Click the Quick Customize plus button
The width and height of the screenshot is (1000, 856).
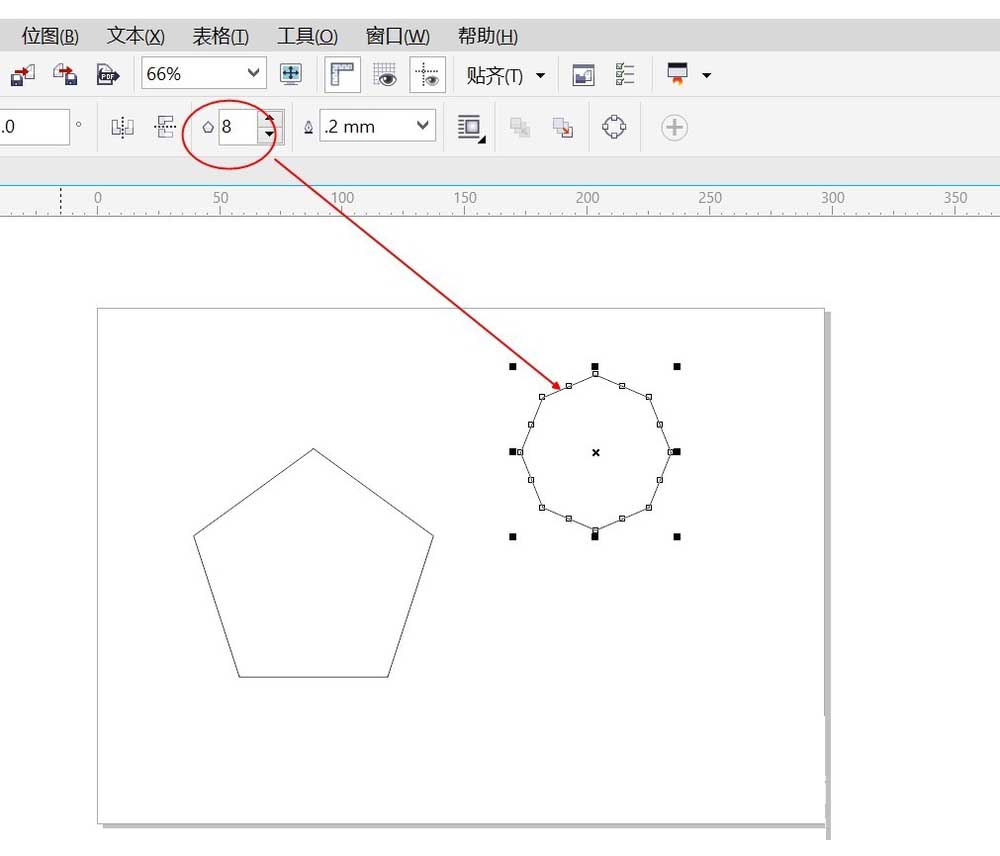tap(674, 128)
